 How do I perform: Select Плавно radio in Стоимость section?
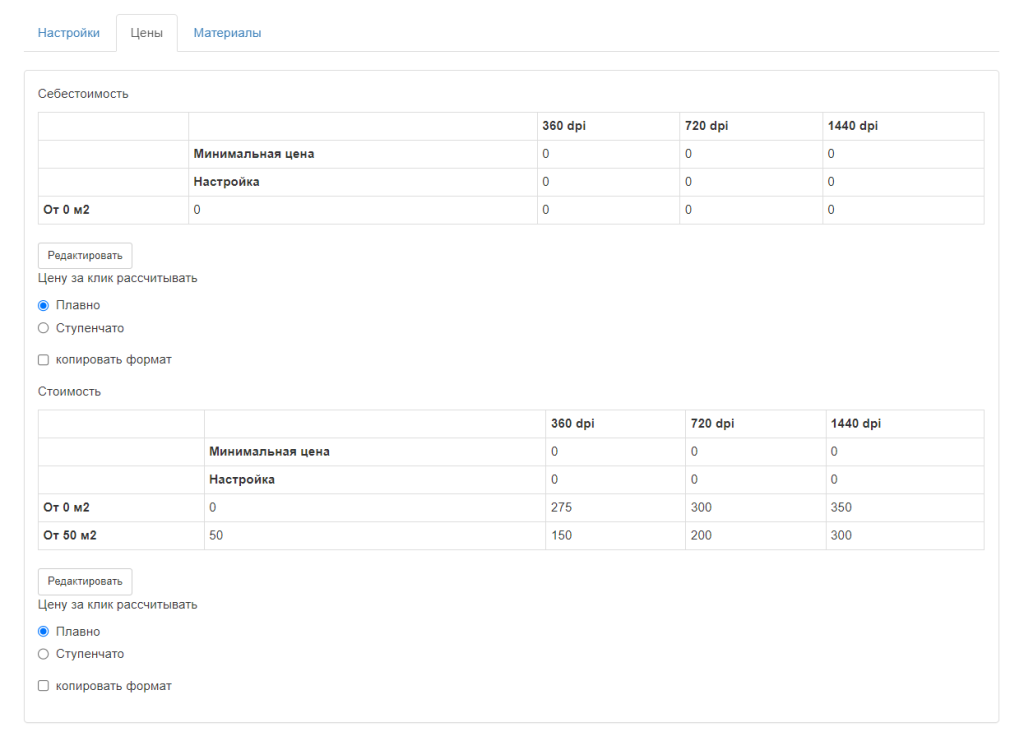43,632
